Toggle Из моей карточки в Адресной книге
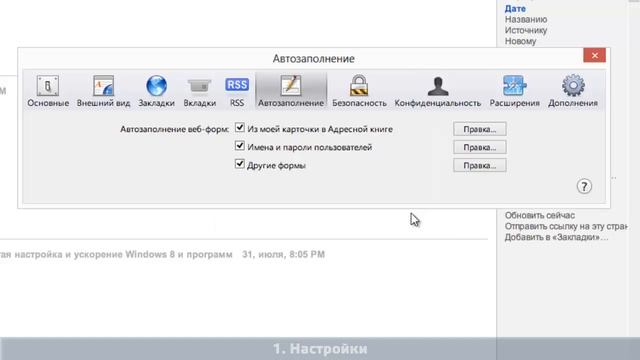Viewport: 640px width, 360px height. point(240,128)
